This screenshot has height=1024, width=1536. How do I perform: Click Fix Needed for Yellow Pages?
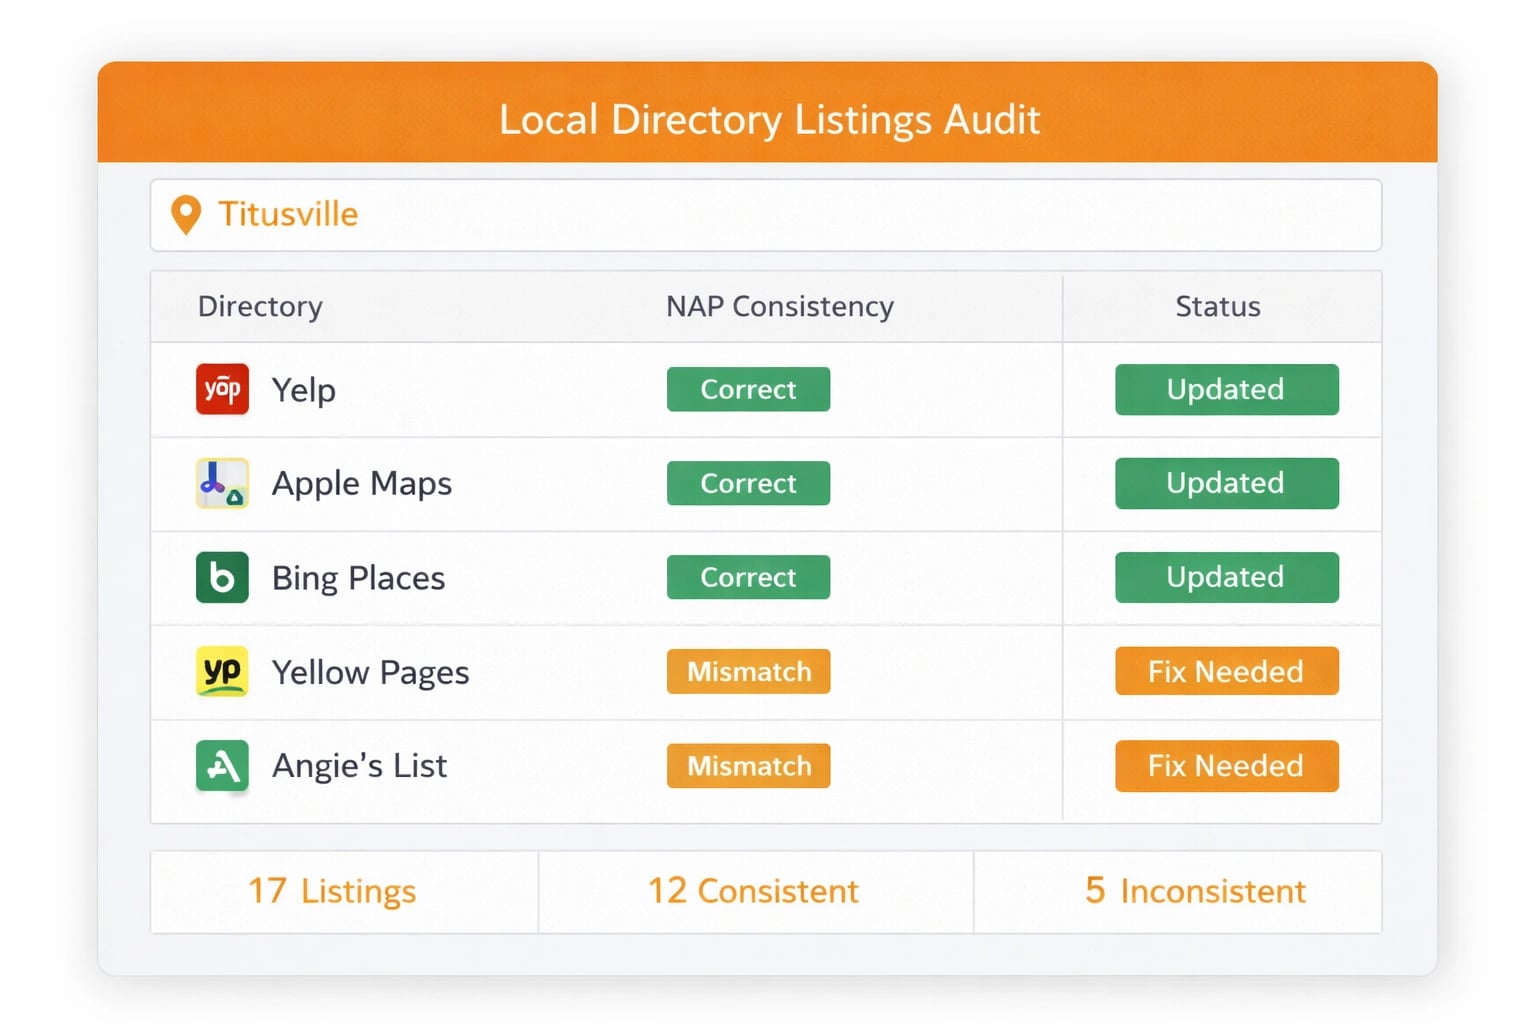coord(1226,671)
